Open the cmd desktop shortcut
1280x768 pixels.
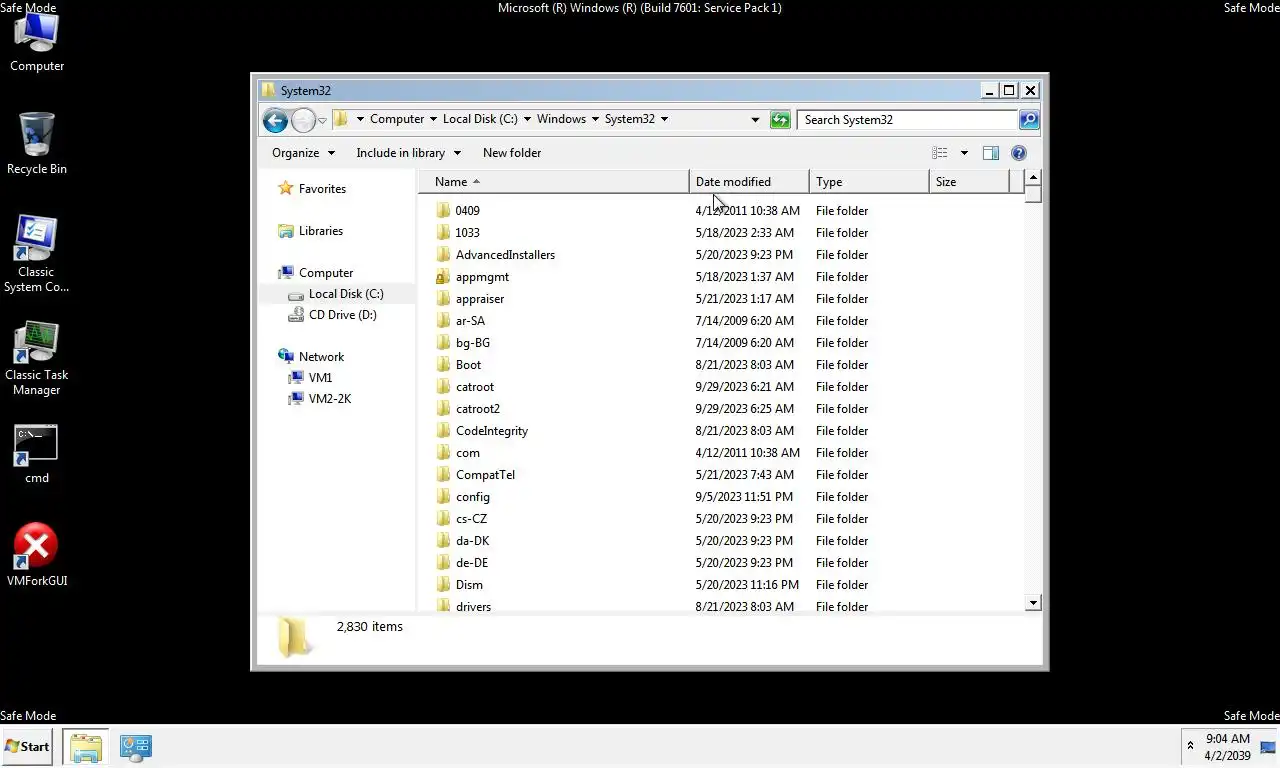pos(37,455)
